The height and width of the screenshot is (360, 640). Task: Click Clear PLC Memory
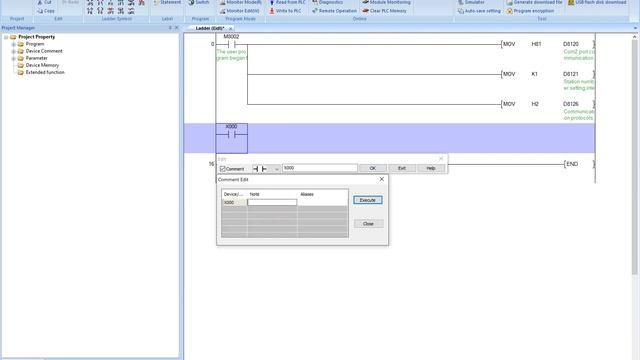pos(384,11)
